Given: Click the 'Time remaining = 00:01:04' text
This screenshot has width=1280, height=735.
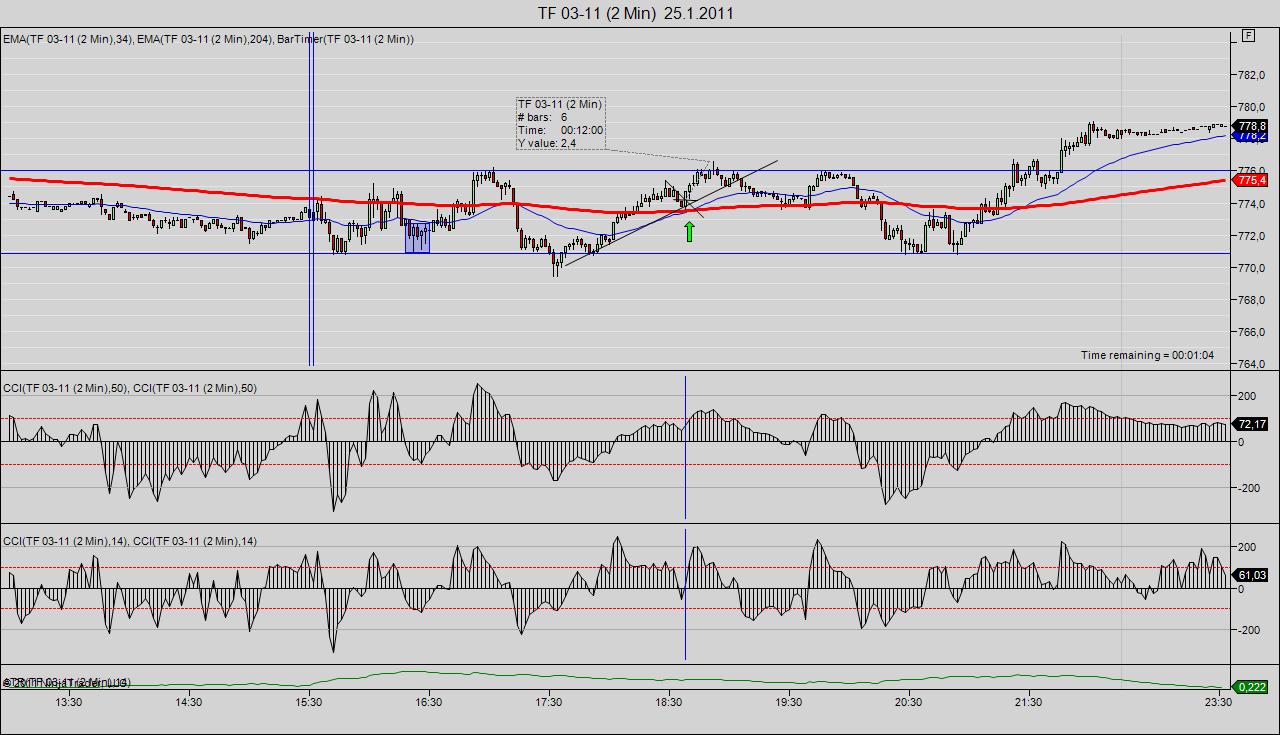Looking at the screenshot, I should tap(1147, 355).
